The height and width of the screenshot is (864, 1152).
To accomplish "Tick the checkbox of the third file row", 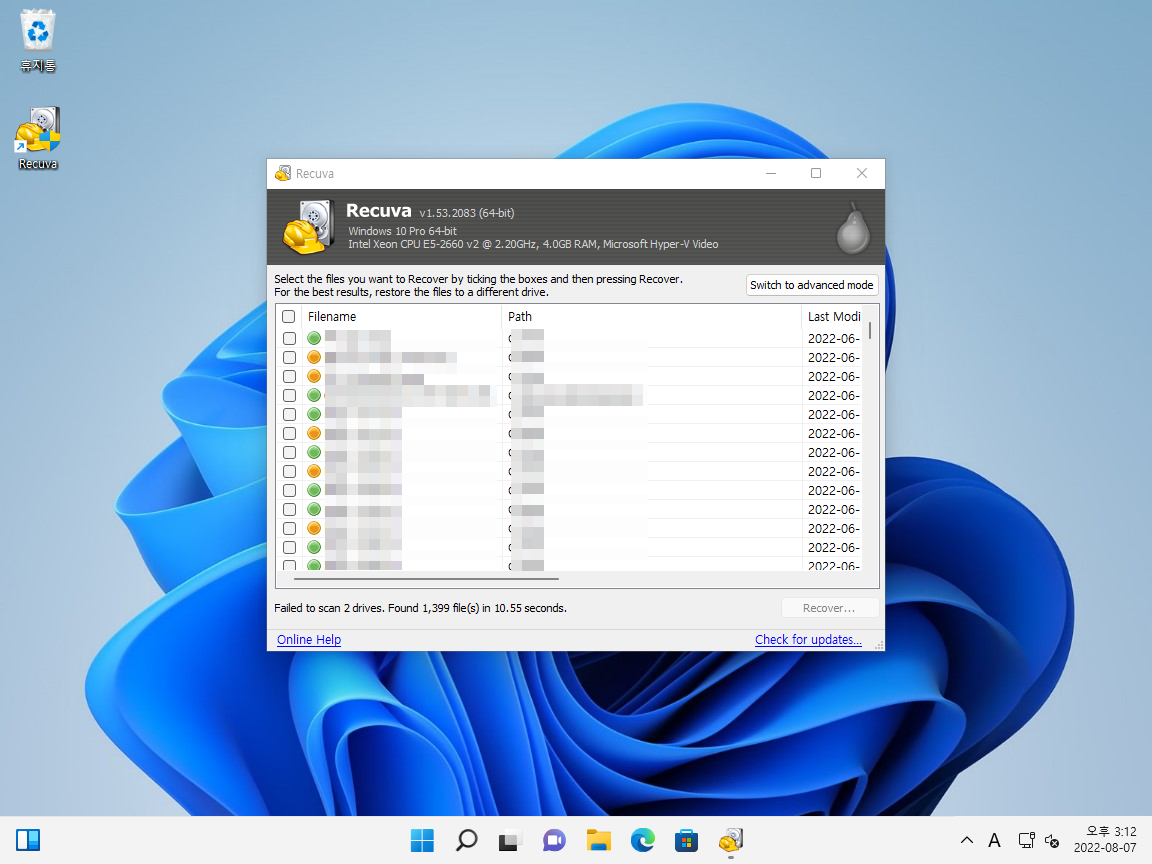I will (289, 377).
